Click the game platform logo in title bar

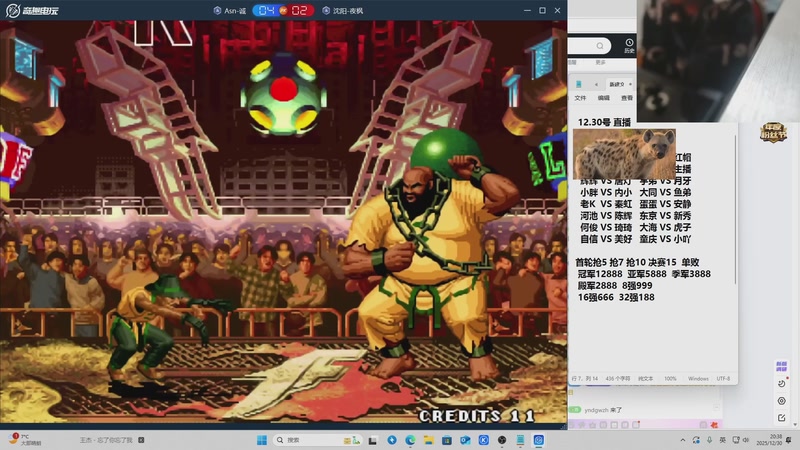pos(32,10)
